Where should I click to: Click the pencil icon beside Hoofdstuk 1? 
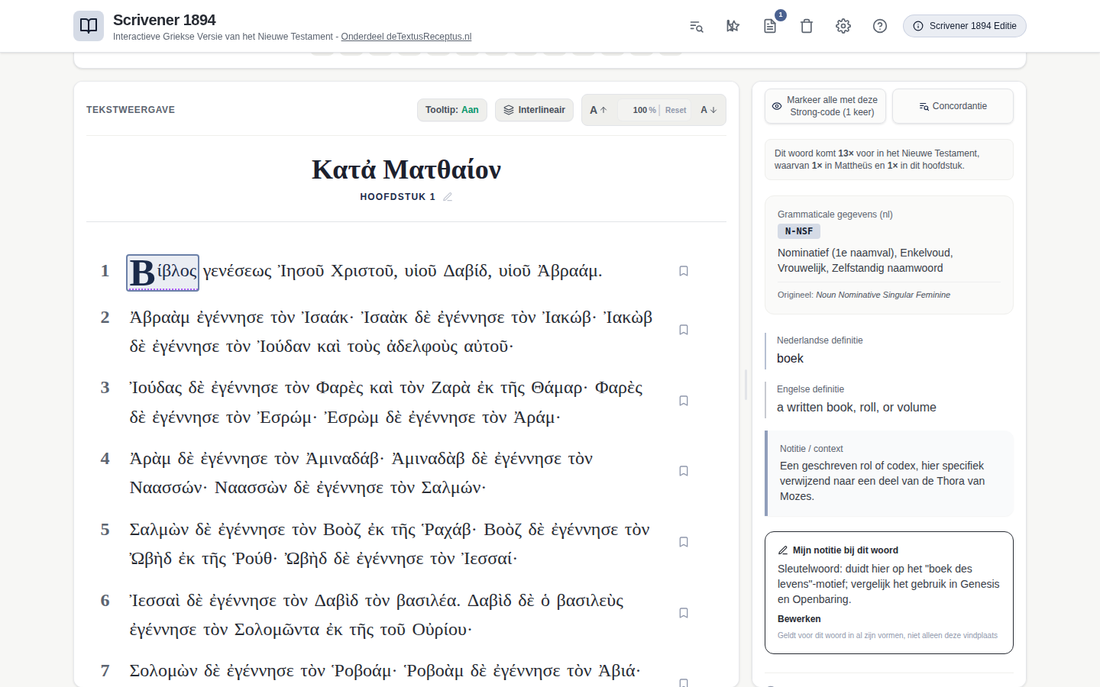tap(447, 197)
